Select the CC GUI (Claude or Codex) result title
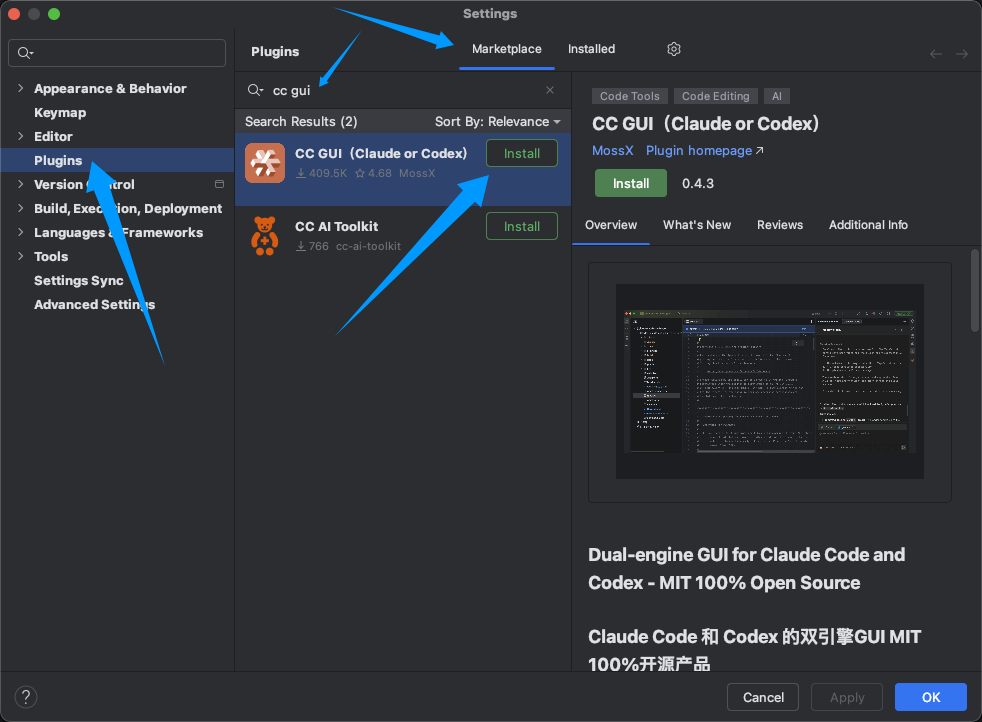 pyautogui.click(x=381, y=153)
